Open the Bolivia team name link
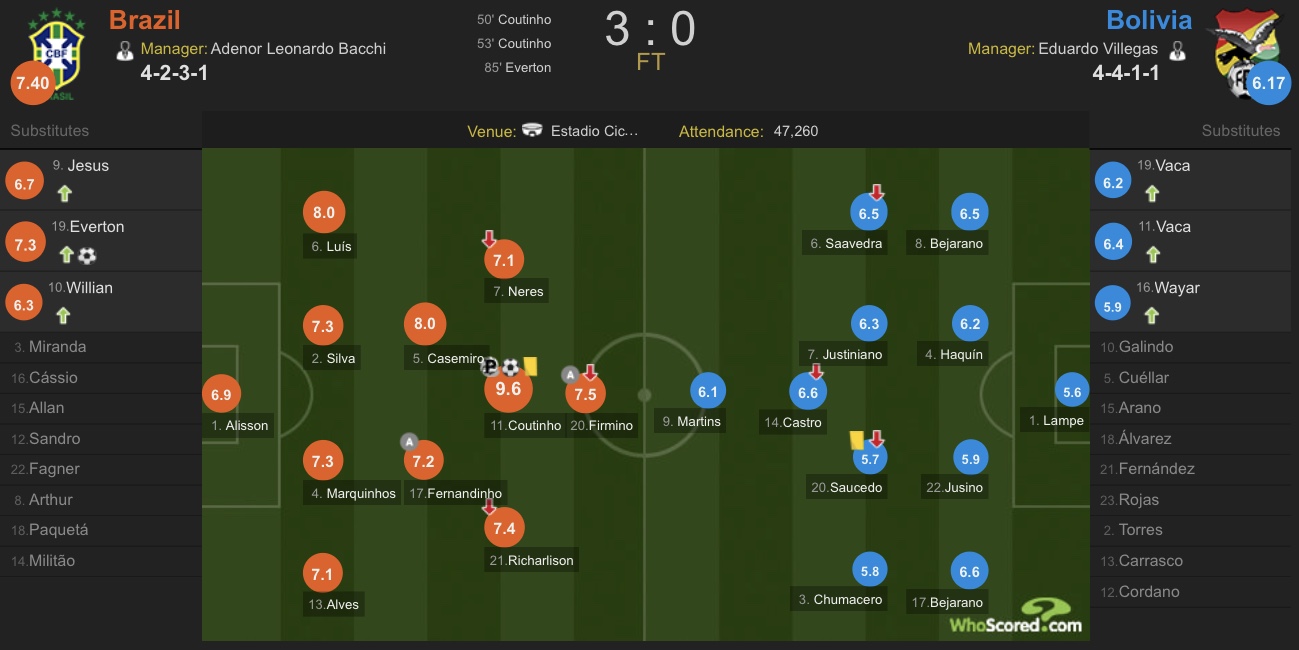The width and height of the screenshot is (1299, 650). tap(1149, 20)
